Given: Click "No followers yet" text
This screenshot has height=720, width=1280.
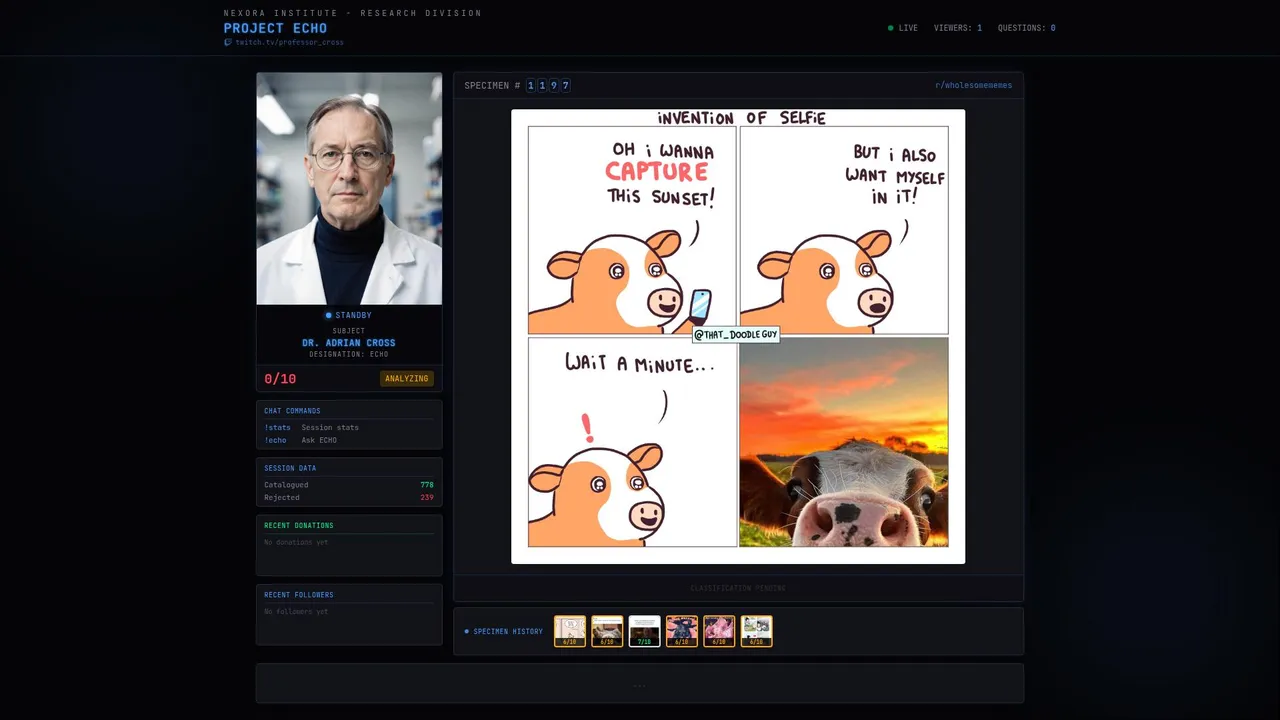Looking at the screenshot, I should (296, 612).
